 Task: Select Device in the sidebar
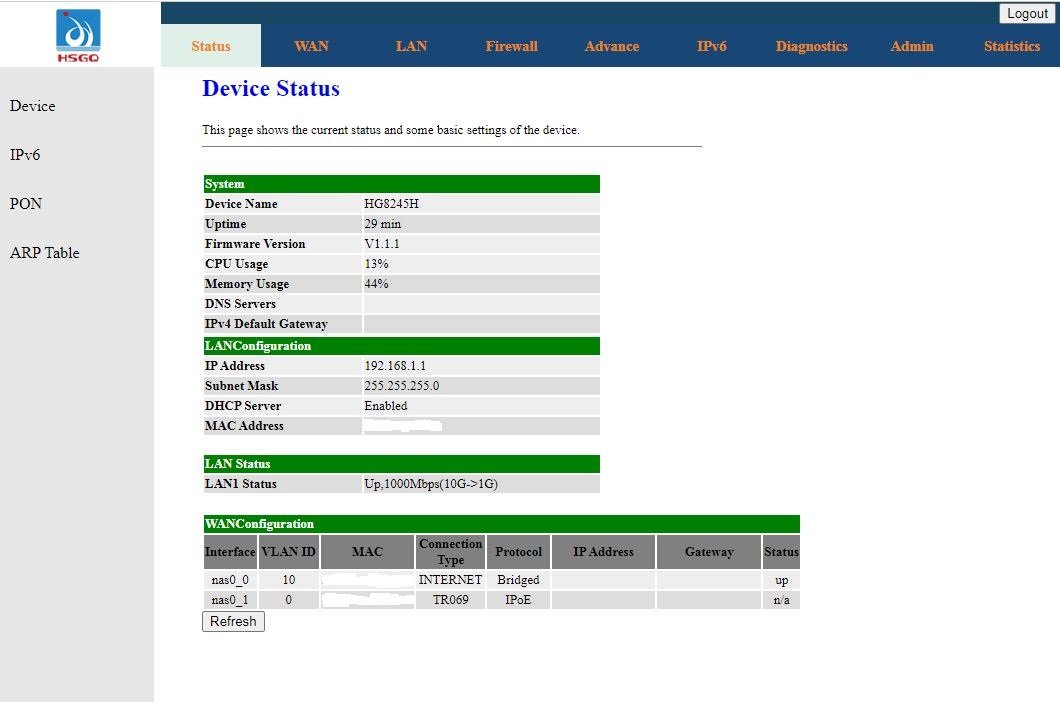click(x=32, y=106)
